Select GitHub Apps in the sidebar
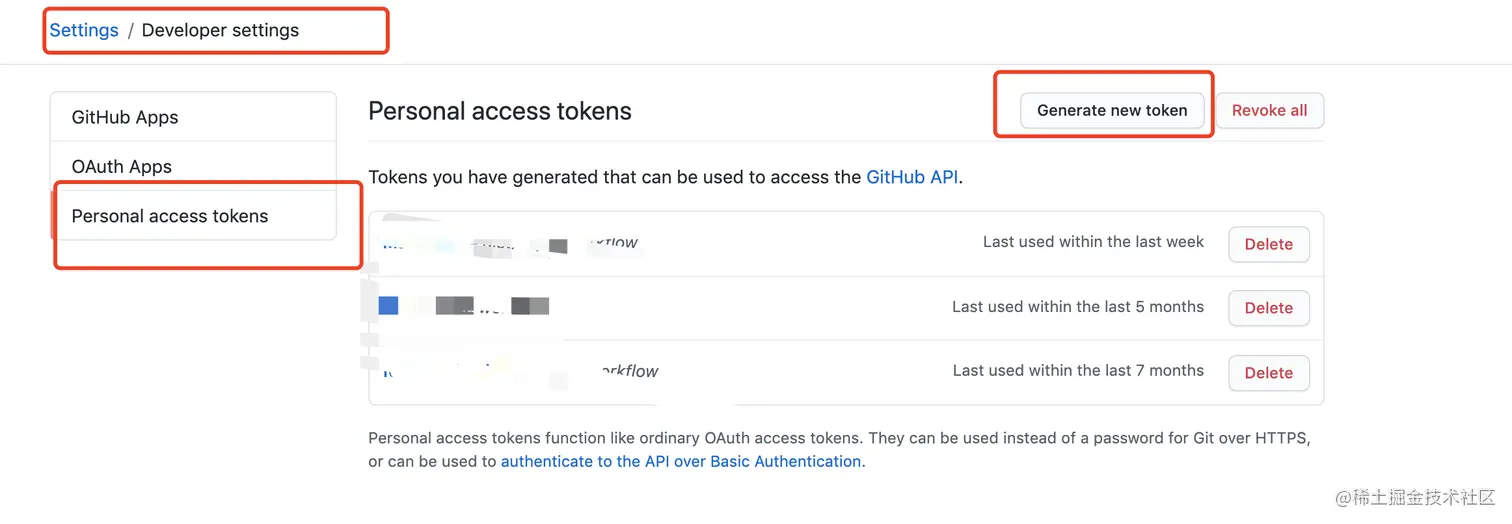This screenshot has width=1512, height=524. (125, 117)
